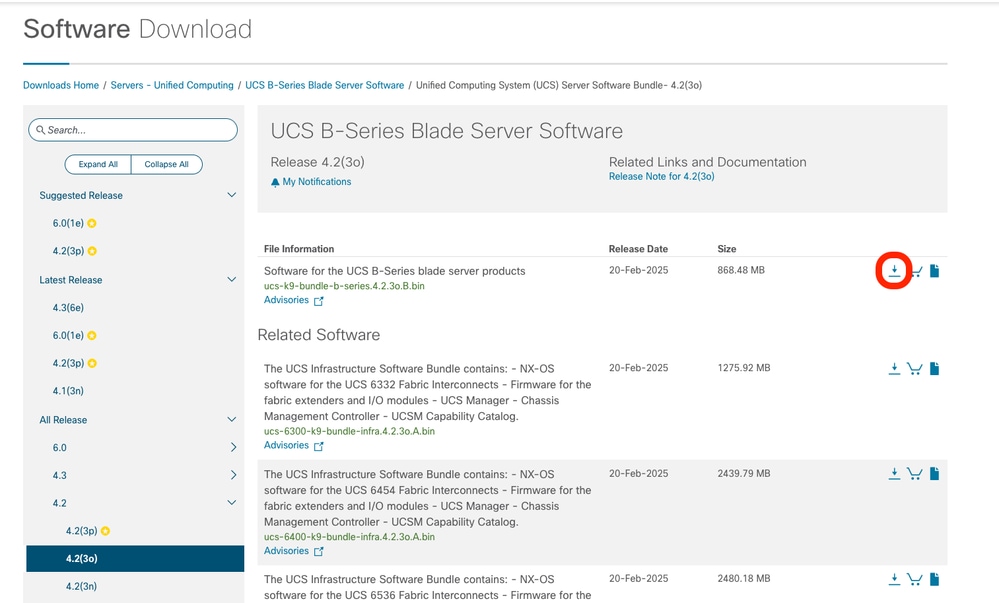Select 6.0(1e) under Suggested Release
Screen dimensions: 999x603
pos(68,223)
